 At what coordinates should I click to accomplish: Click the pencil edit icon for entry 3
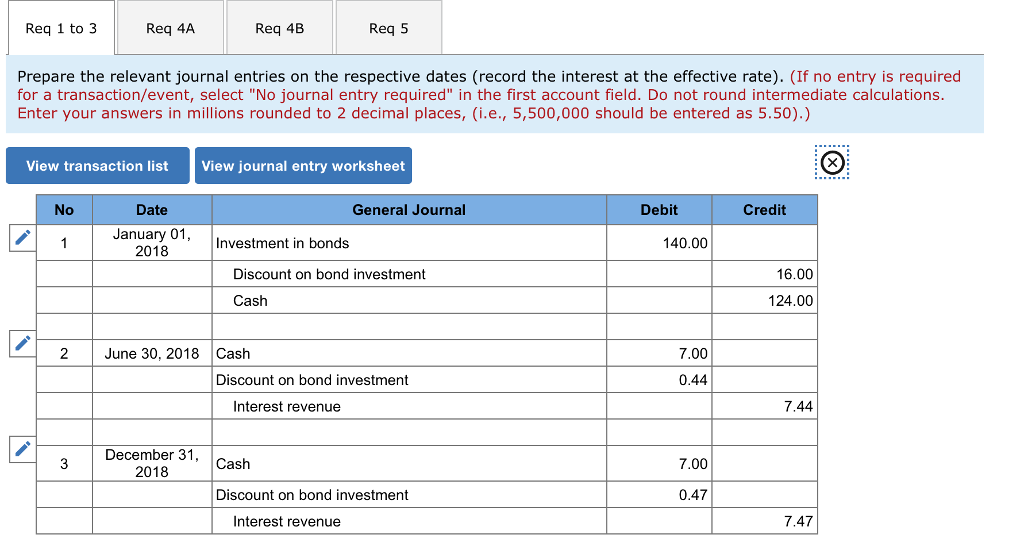(22, 449)
